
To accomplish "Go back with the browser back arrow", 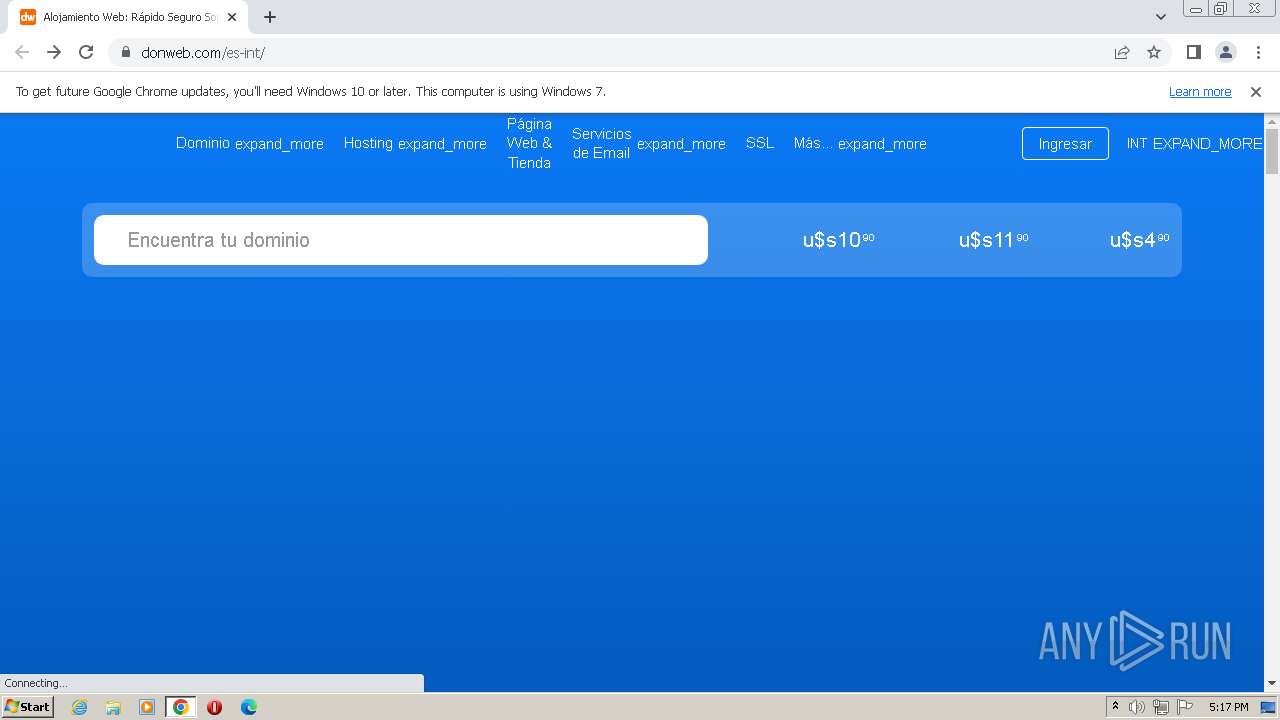I will click(22, 52).
